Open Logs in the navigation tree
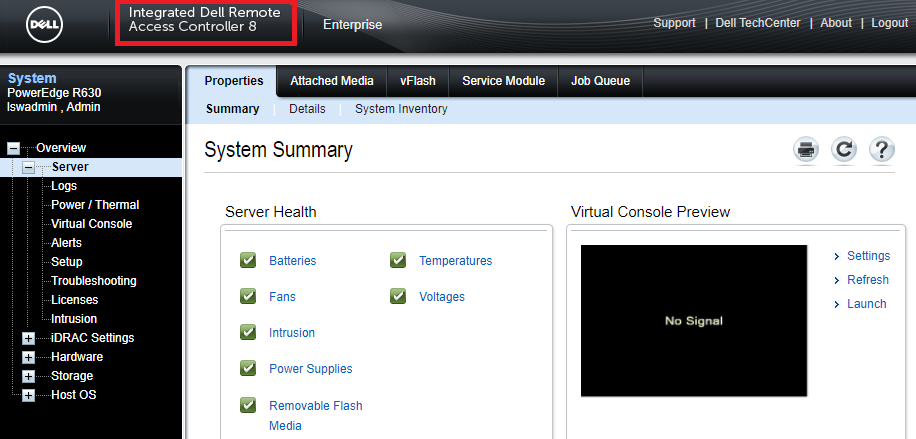The image size is (916, 439). [x=64, y=186]
